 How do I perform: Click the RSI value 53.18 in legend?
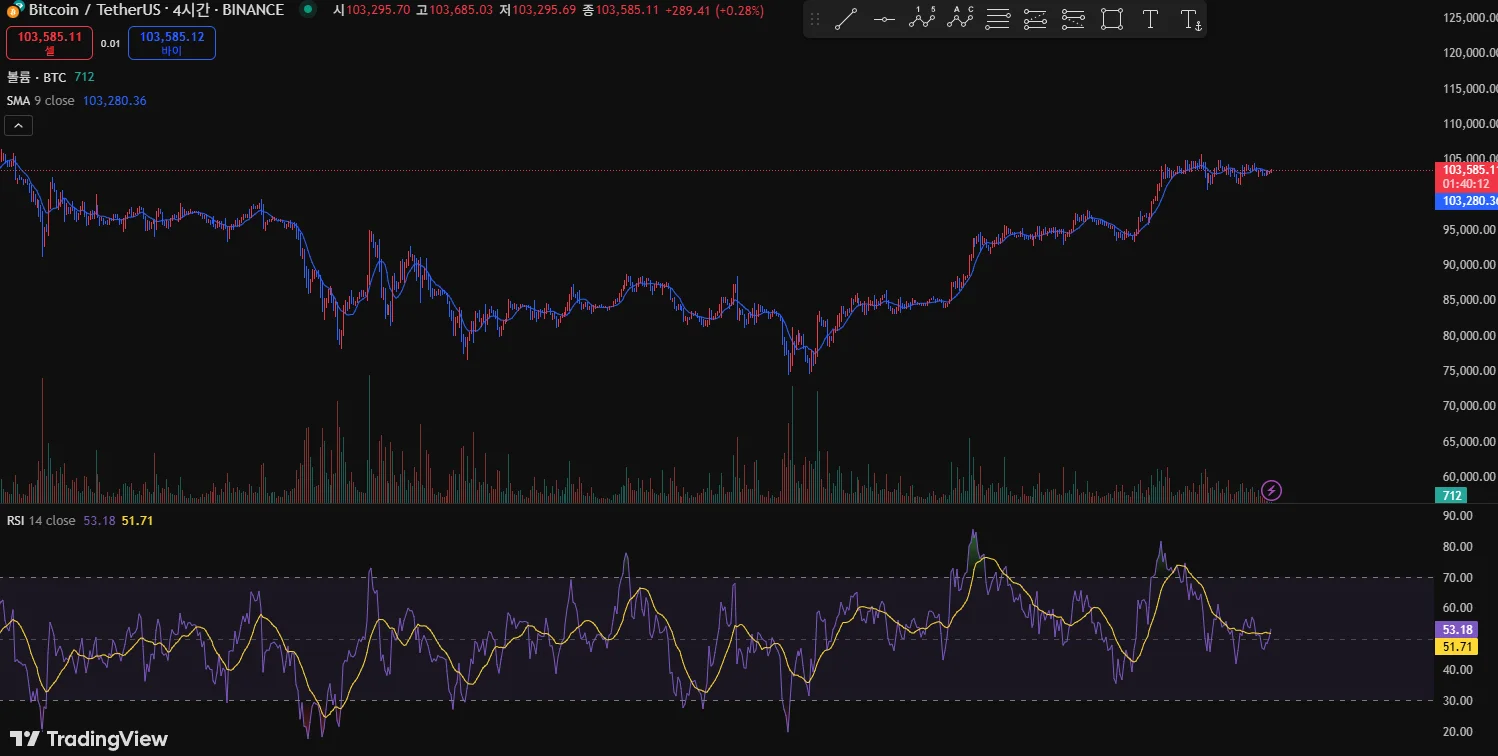100,521
